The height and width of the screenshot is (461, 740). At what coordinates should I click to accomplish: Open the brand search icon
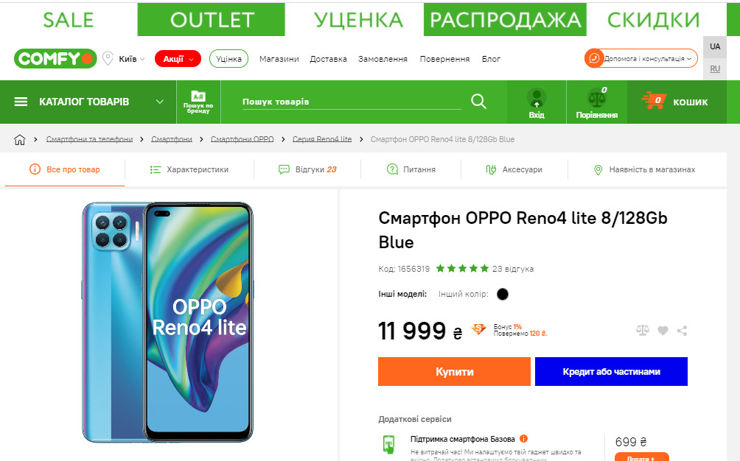pos(198,102)
